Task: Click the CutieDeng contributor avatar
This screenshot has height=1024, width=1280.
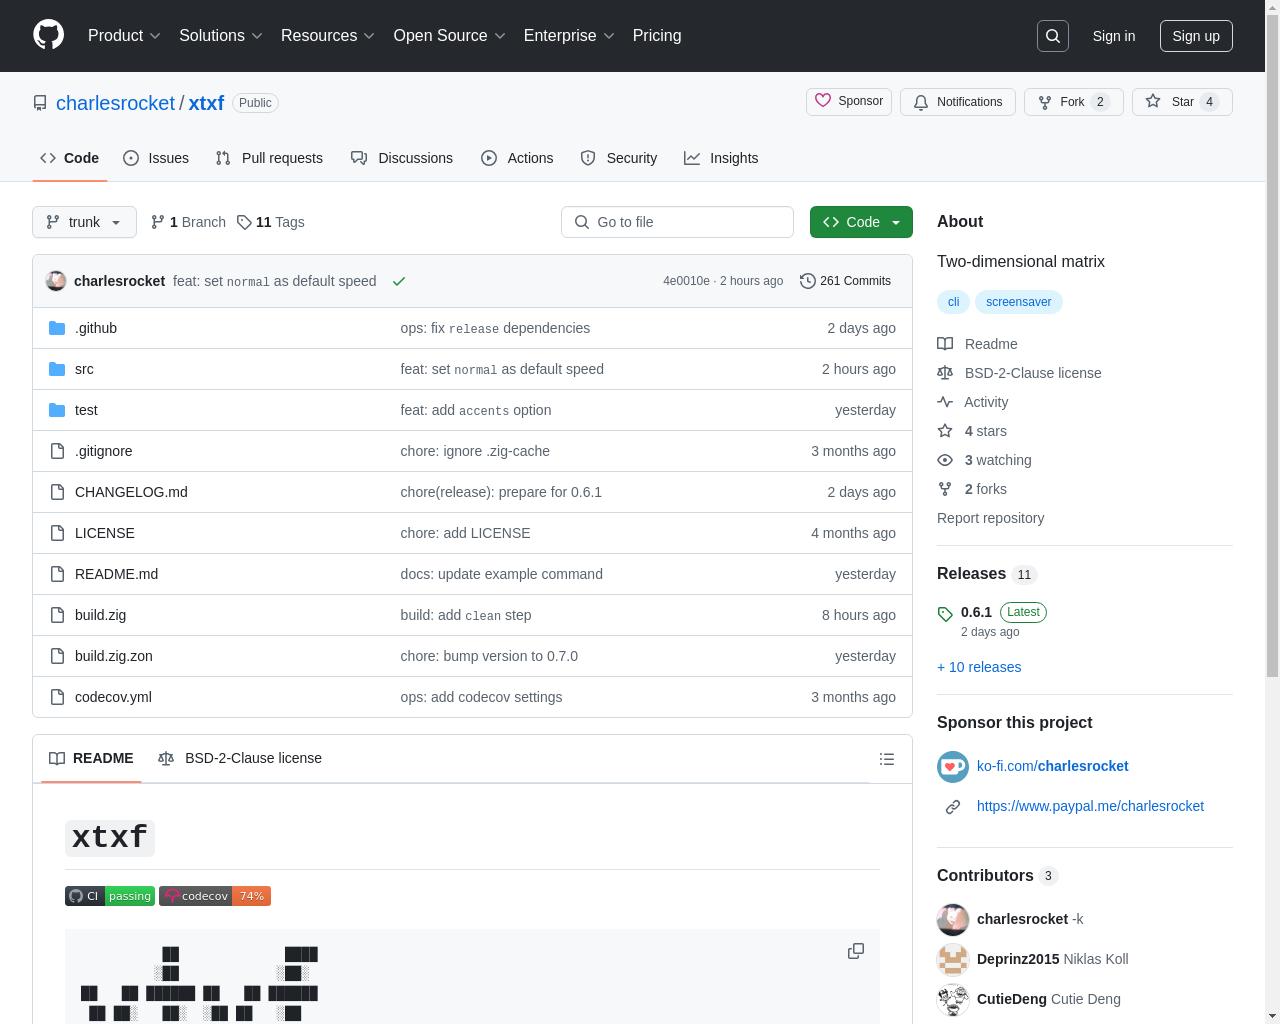Action: point(953,999)
